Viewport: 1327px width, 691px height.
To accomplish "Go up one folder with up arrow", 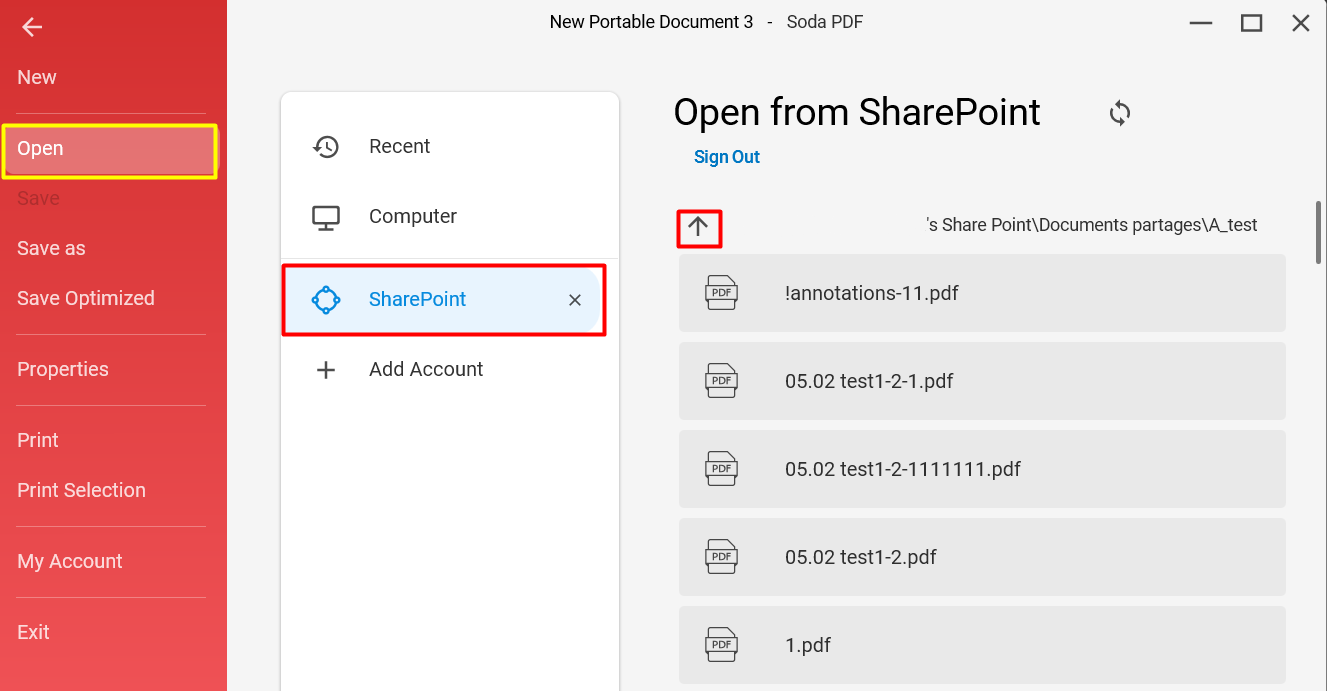I will [x=698, y=229].
